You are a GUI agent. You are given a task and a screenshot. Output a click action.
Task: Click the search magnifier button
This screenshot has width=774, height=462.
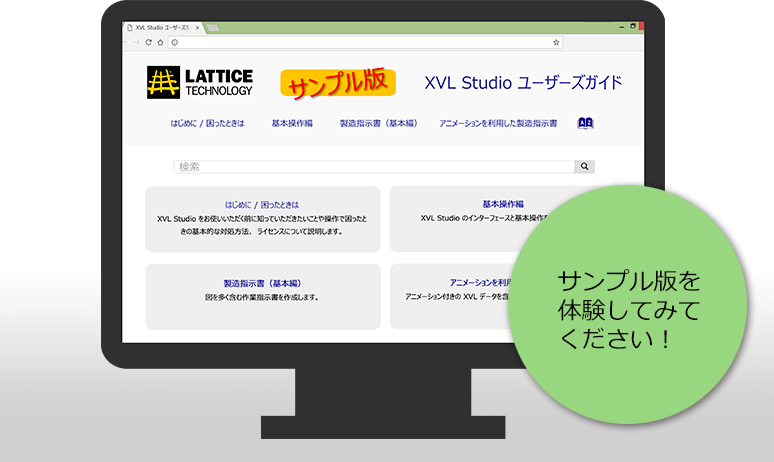pos(584,167)
